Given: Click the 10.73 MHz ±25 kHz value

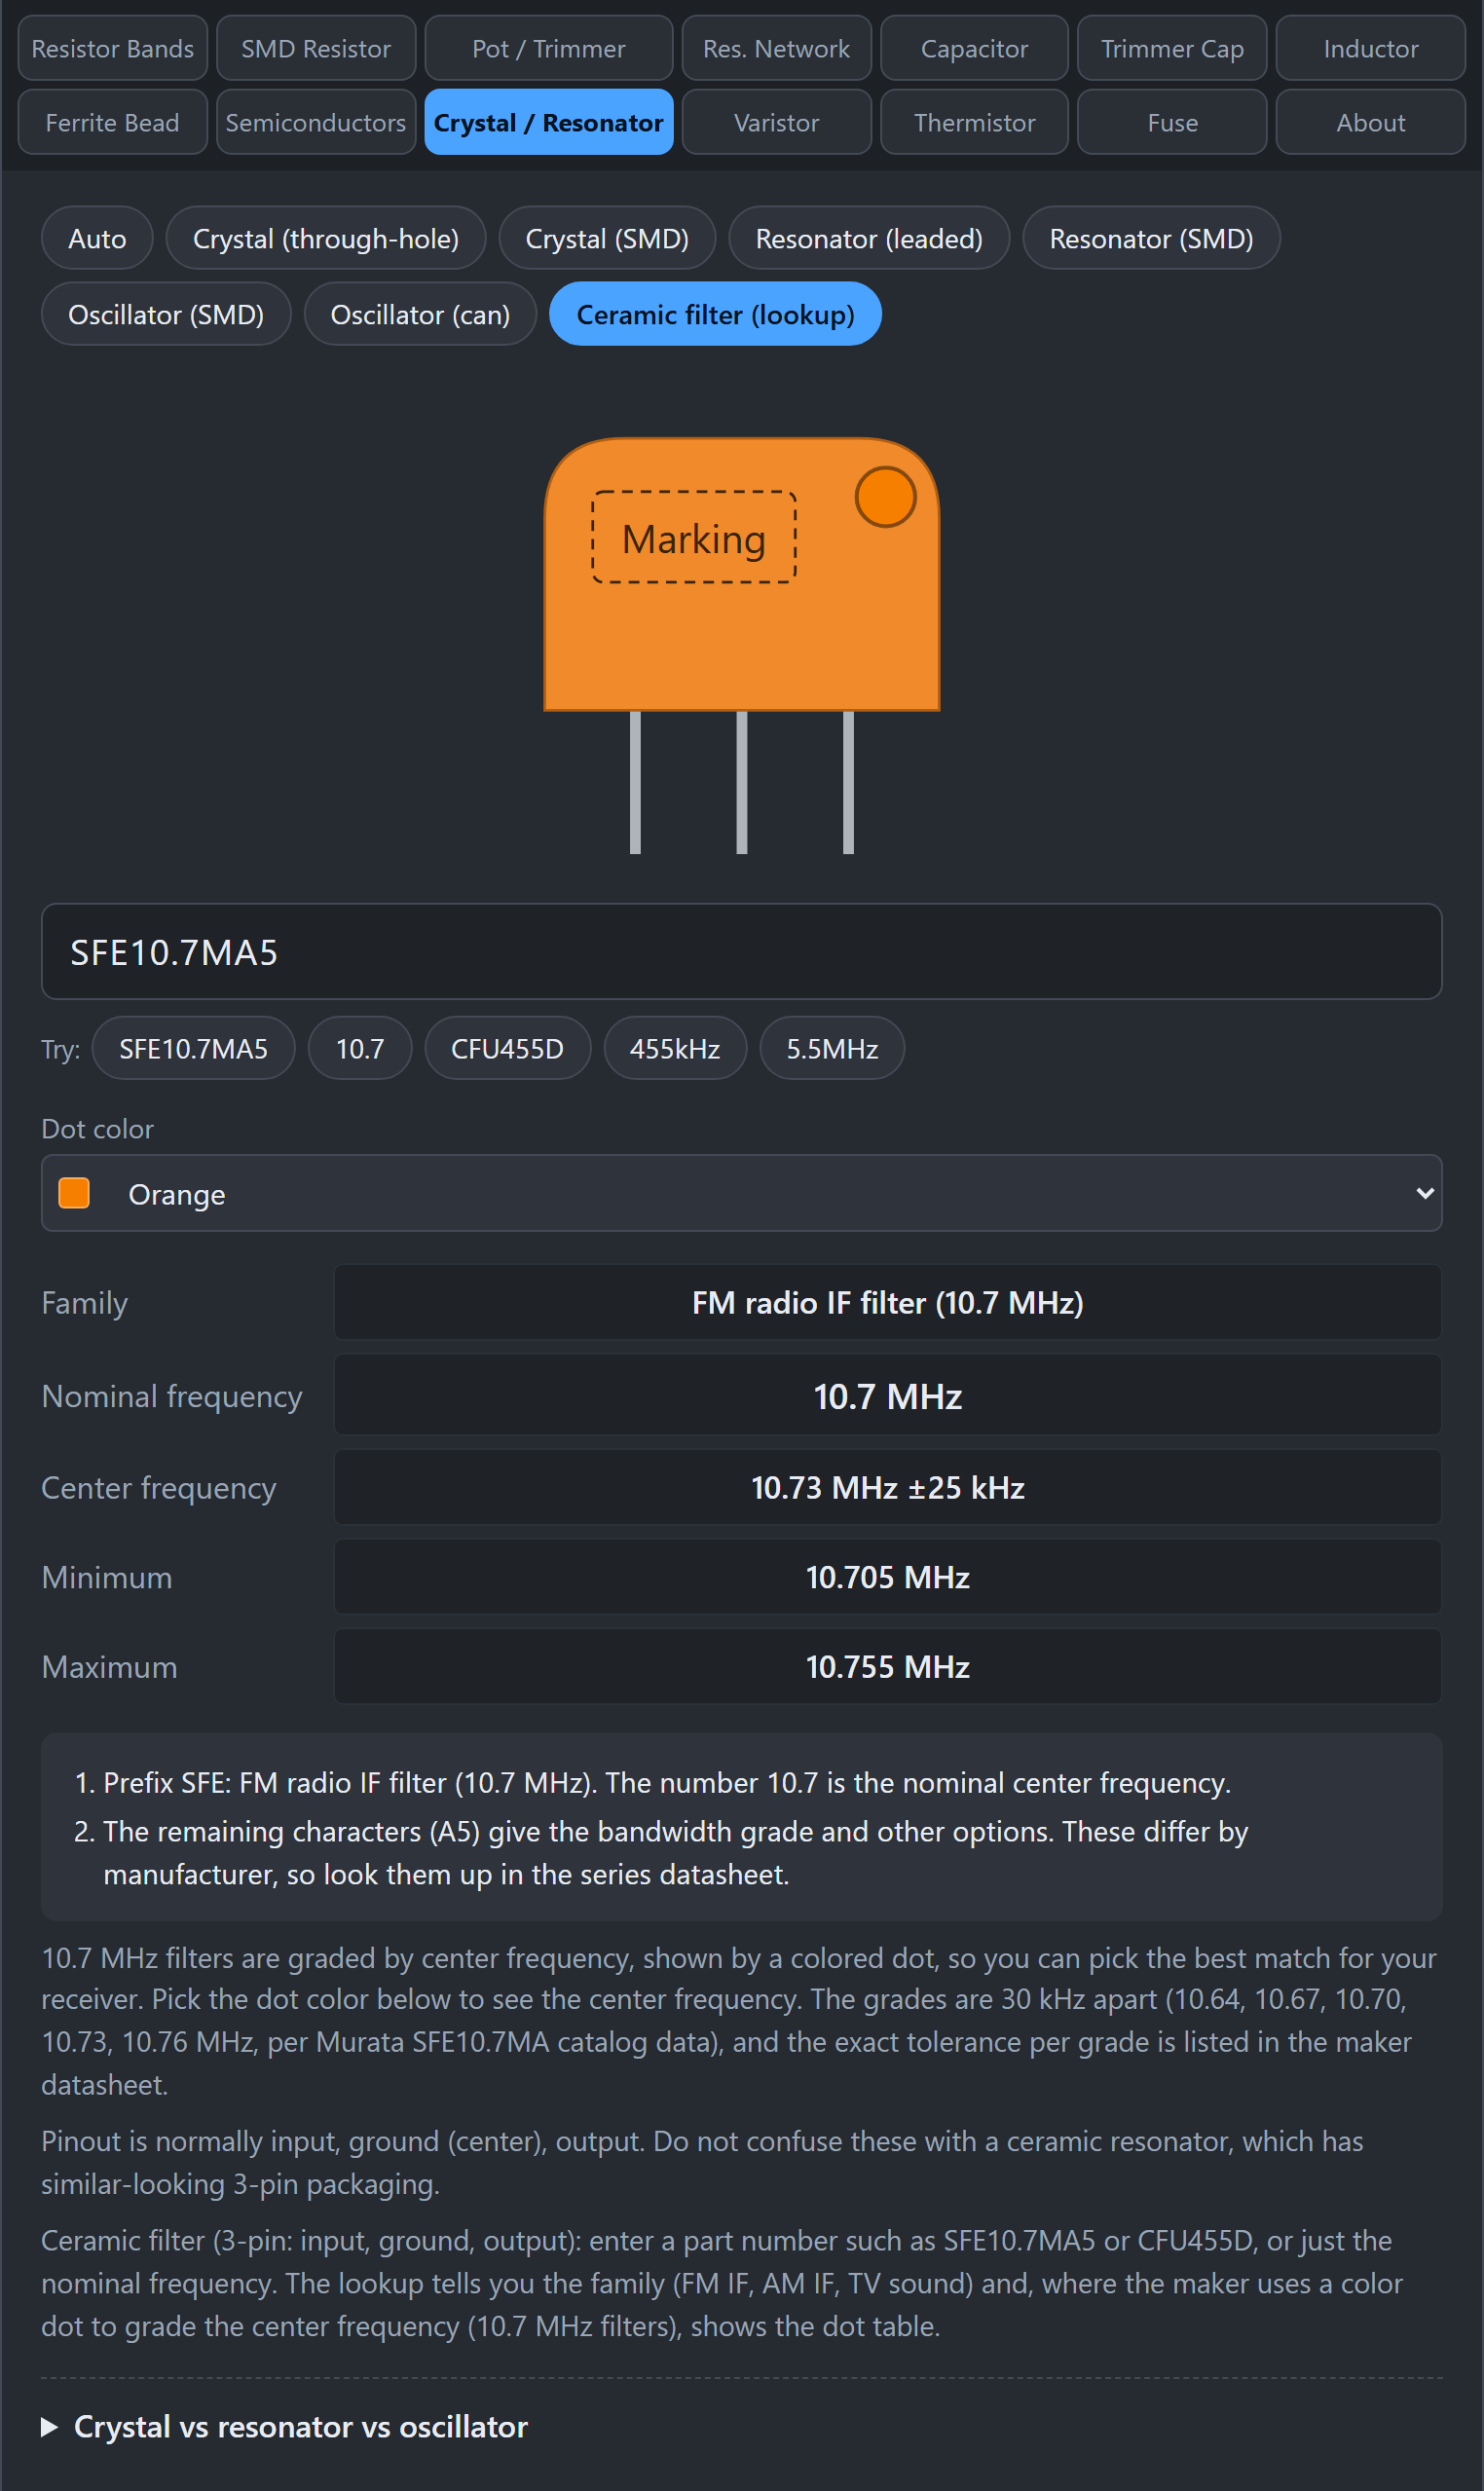Looking at the screenshot, I should (887, 1487).
